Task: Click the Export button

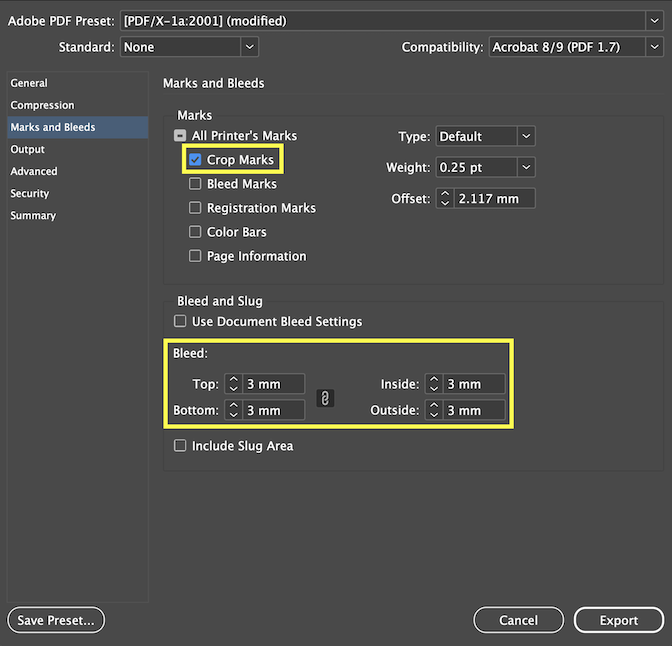Action: click(x=618, y=620)
